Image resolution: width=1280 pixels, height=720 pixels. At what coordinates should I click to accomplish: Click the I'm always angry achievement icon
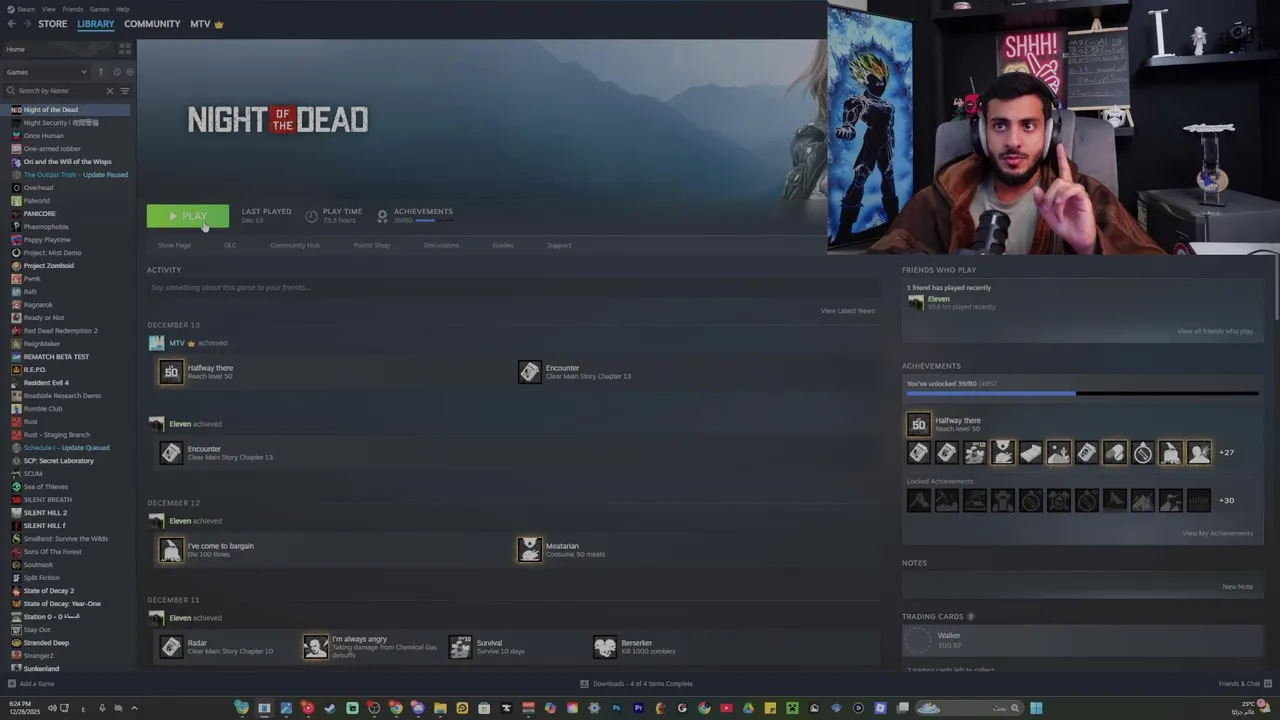315,647
